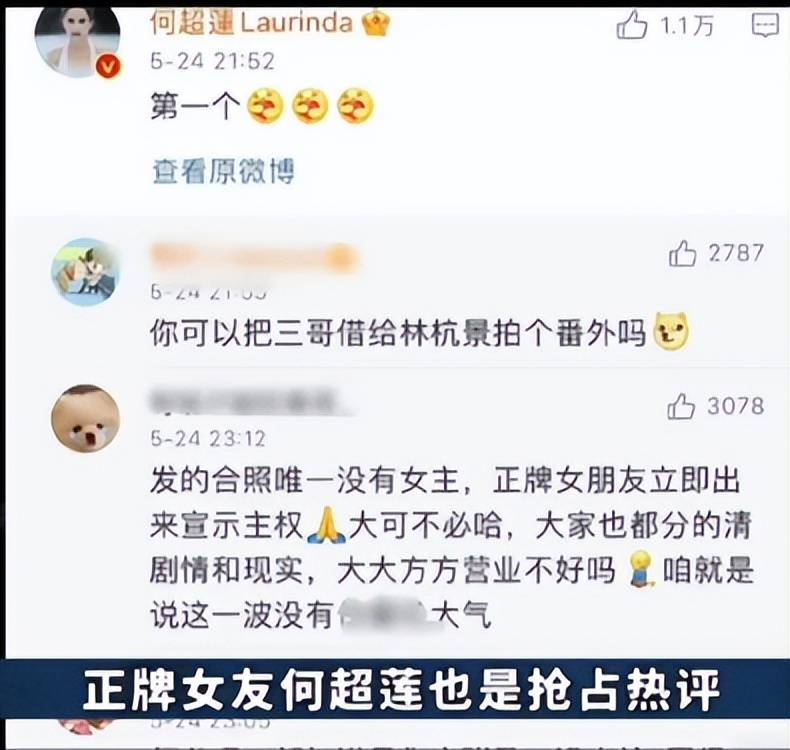Select the comment starting 发的合照唯一没有女主
790x750 pixels.
coord(451,548)
